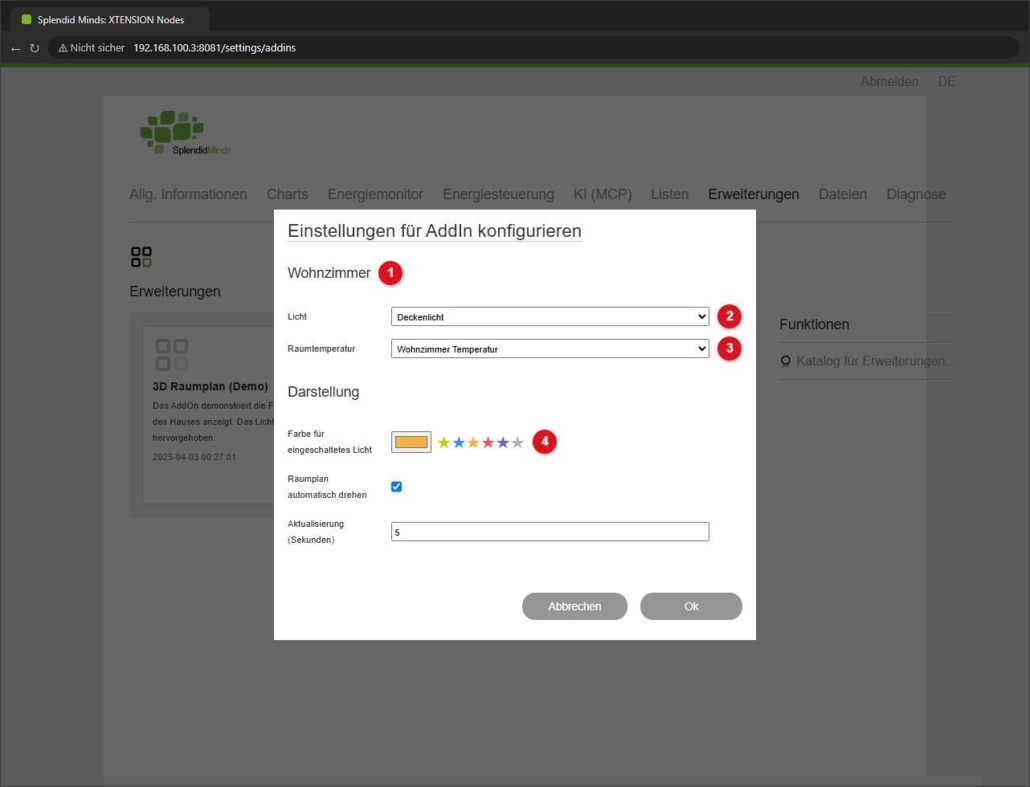
Task: Click the green favicon on the browser tab
Action: (26, 19)
